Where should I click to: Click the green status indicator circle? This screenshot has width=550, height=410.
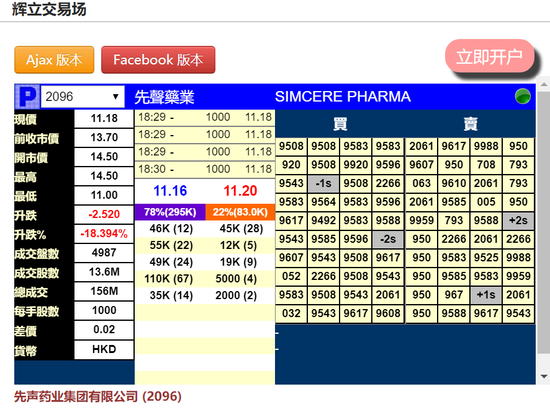[x=523, y=96]
